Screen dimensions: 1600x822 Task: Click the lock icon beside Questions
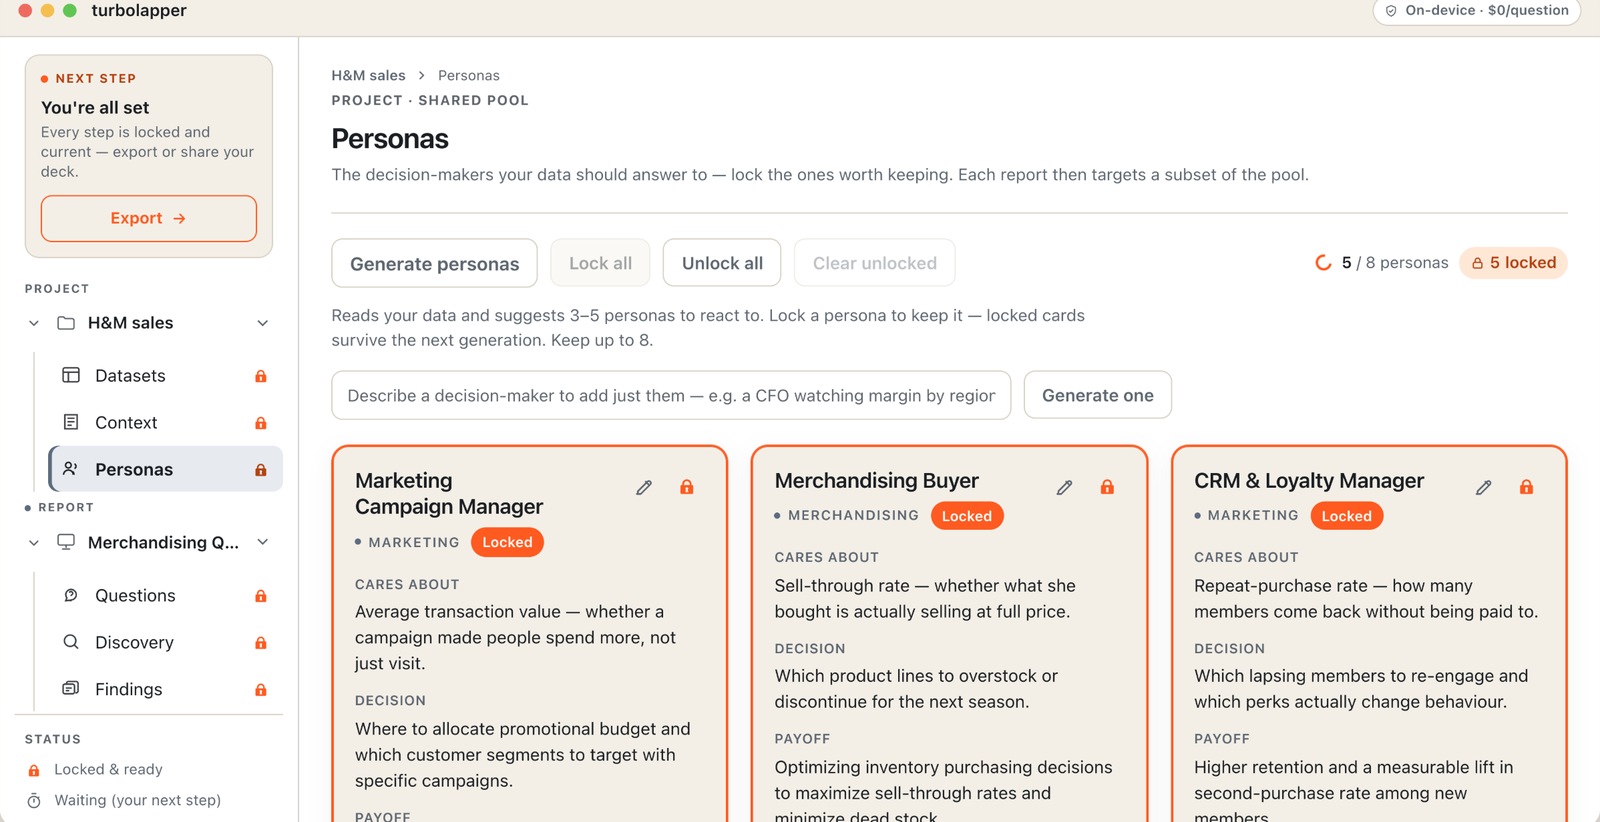tap(261, 596)
